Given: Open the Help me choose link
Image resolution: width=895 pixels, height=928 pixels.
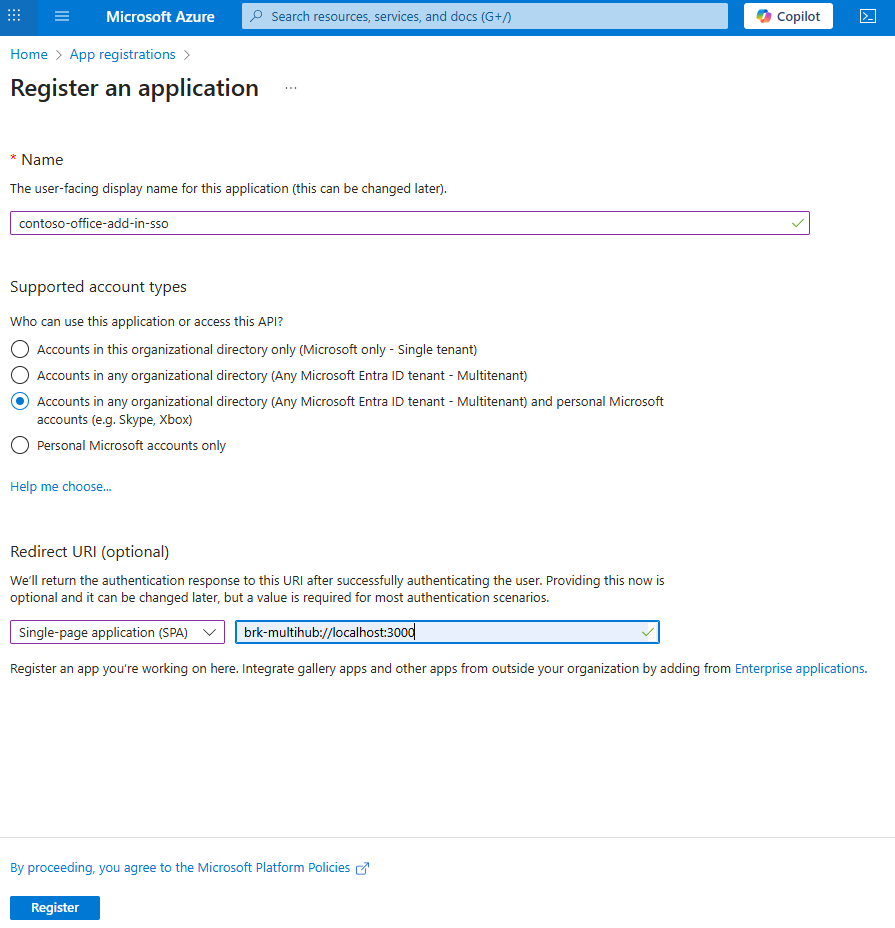Looking at the screenshot, I should pyautogui.click(x=60, y=486).
